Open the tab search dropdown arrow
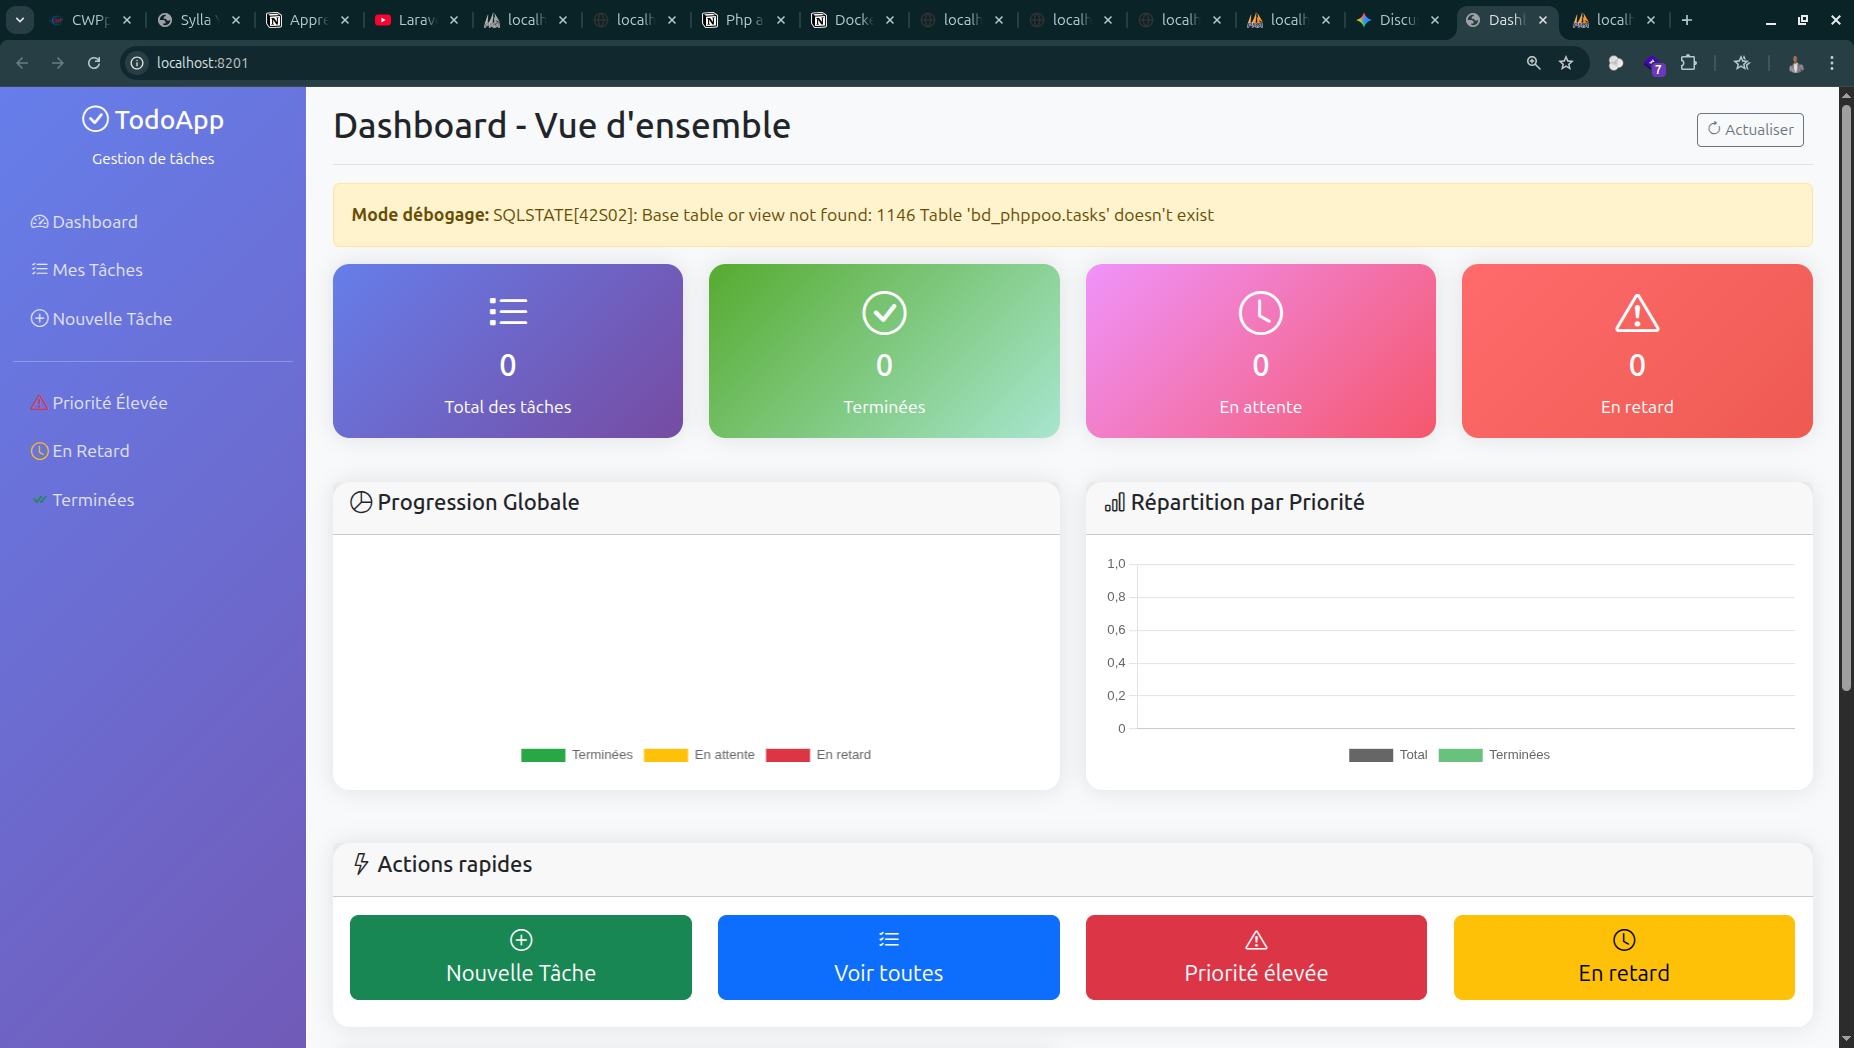The height and width of the screenshot is (1048, 1854). pyautogui.click(x=20, y=20)
